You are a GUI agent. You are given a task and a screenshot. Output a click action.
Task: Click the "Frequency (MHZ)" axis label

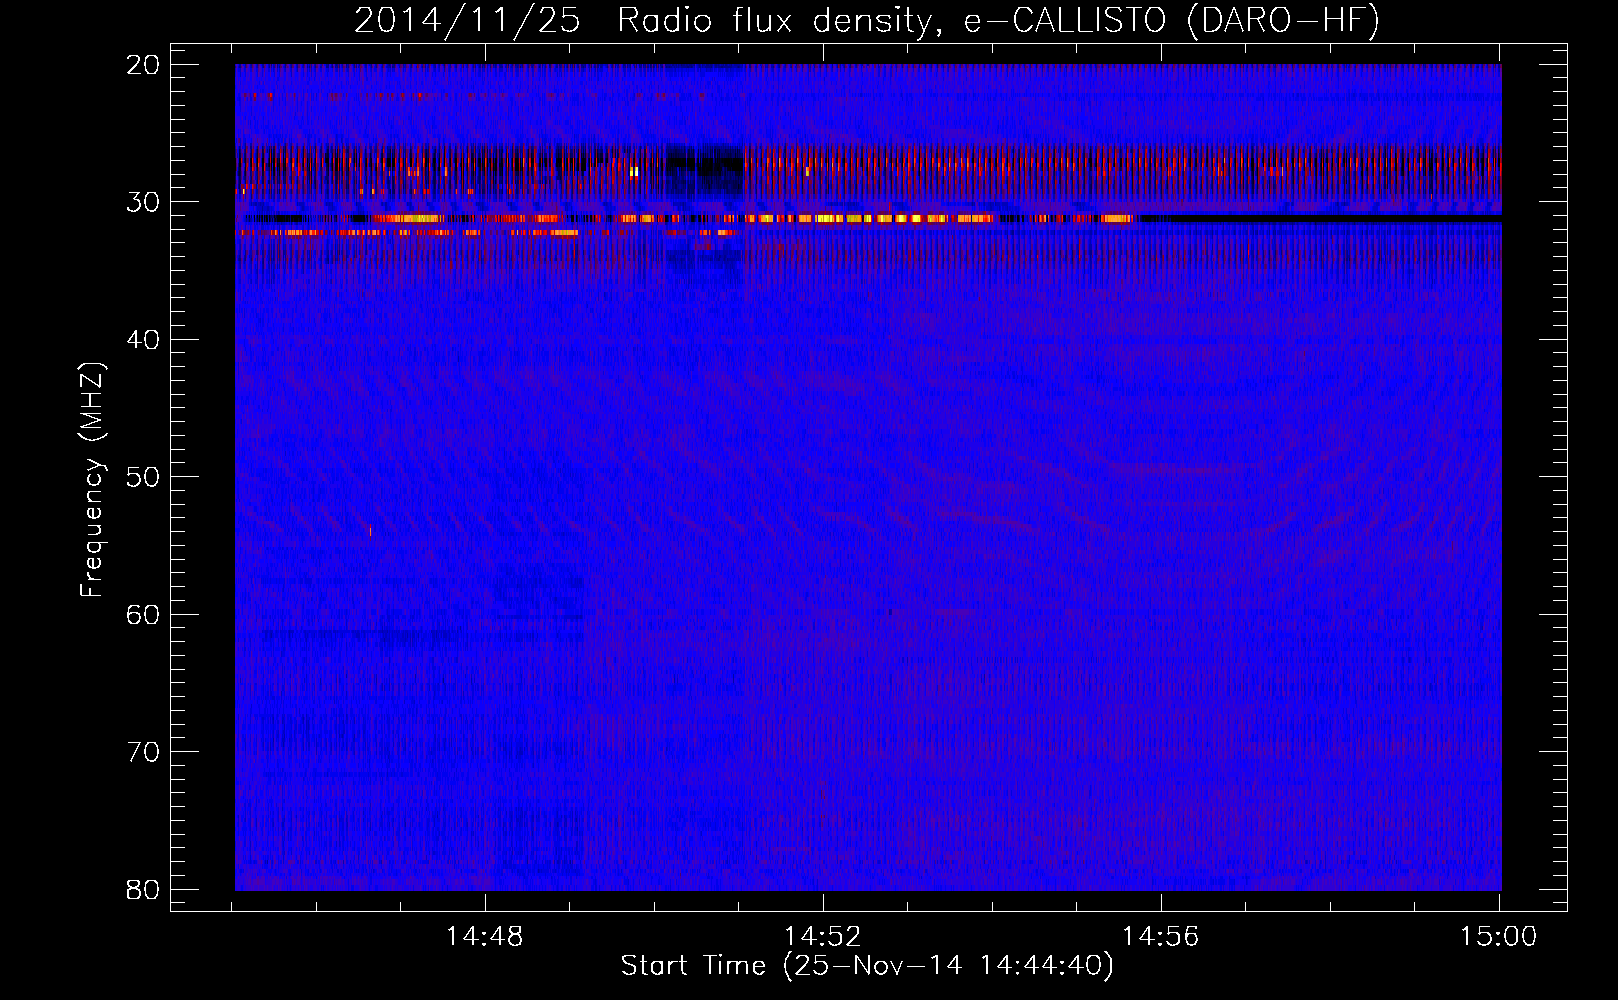pyautogui.click(x=92, y=480)
